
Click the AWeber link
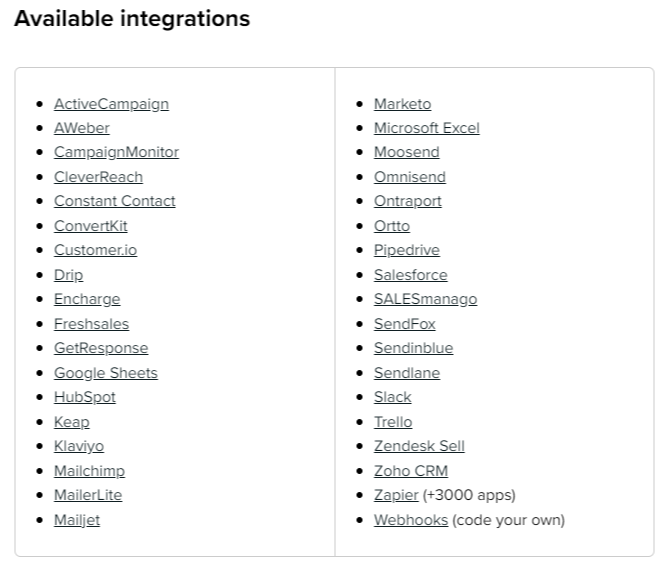pos(82,128)
